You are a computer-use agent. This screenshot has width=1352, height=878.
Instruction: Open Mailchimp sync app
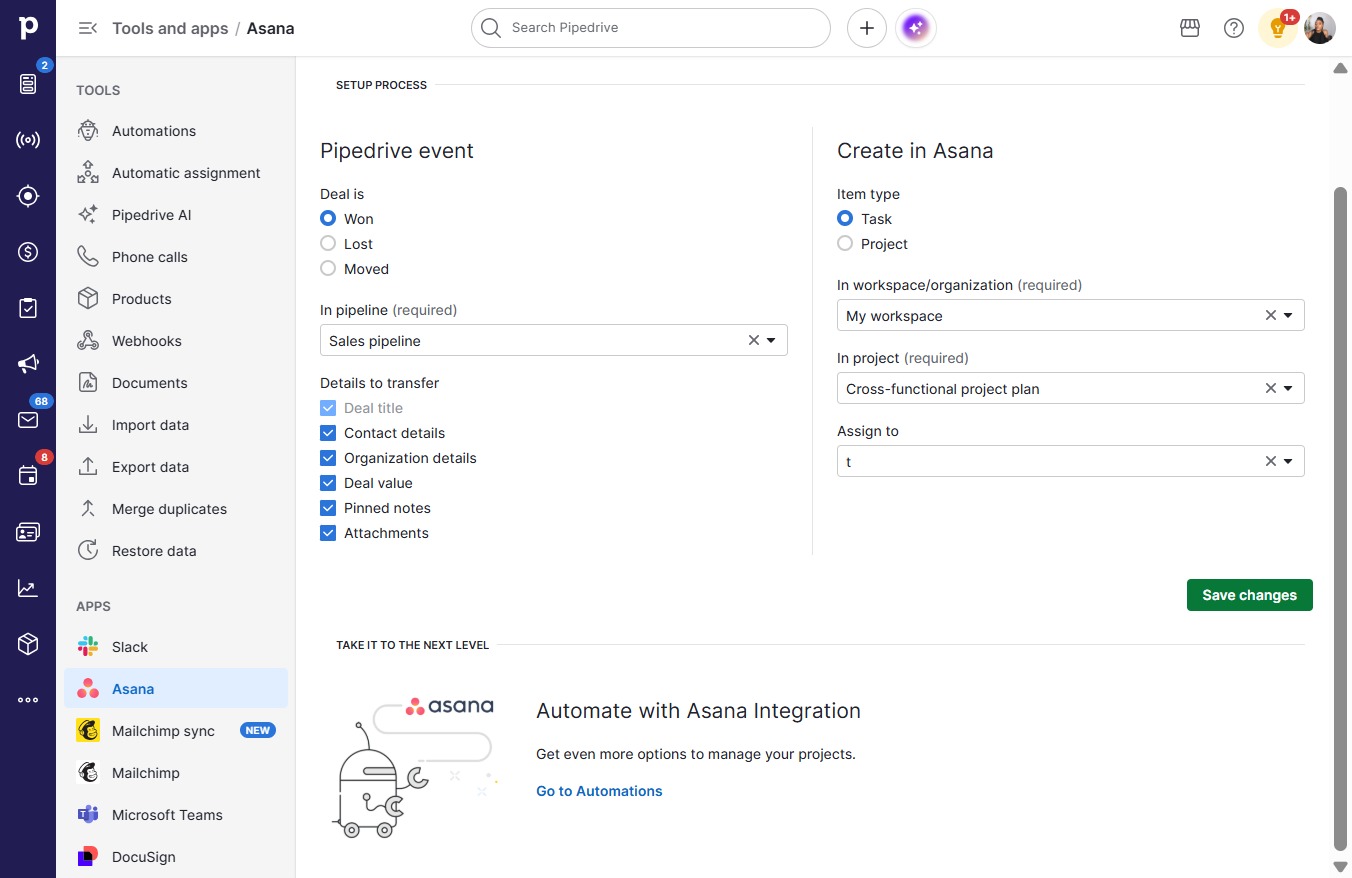(176, 731)
